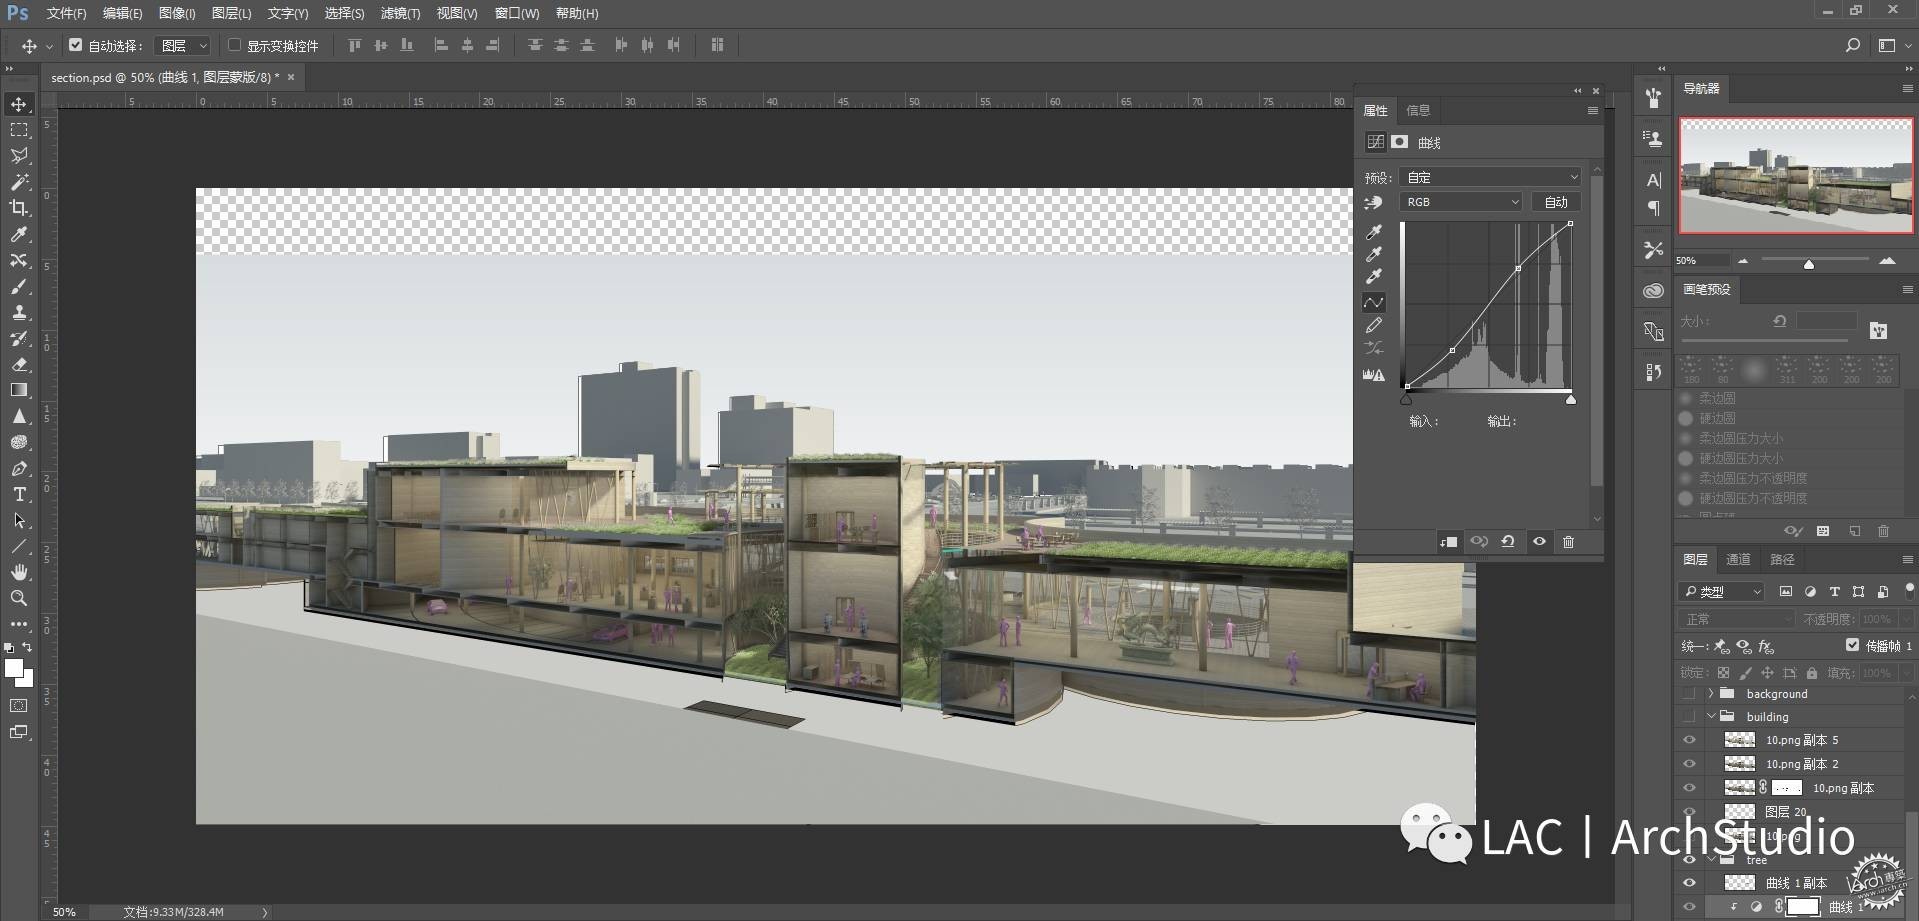Delete the adjustment layer via the Properties trash icon
Screen dimensions: 1919x921
1568,542
